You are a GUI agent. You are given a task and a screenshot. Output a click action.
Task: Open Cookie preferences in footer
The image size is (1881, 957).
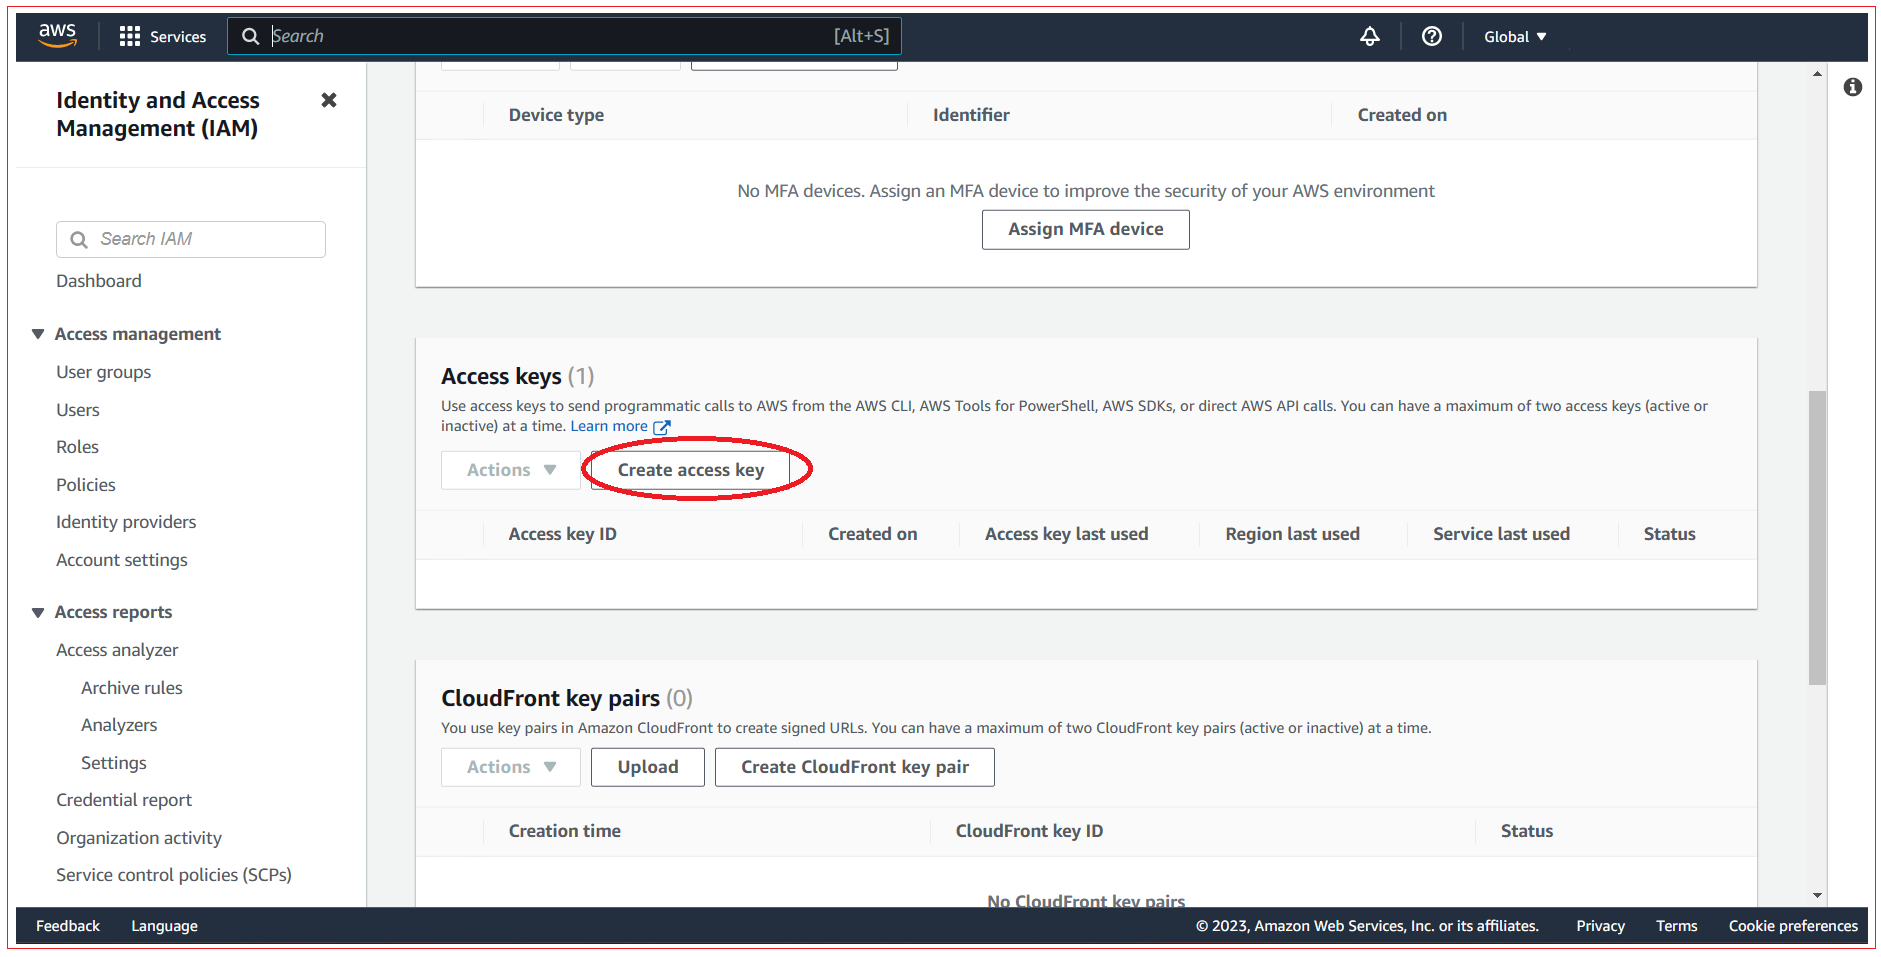coord(1793,926)
